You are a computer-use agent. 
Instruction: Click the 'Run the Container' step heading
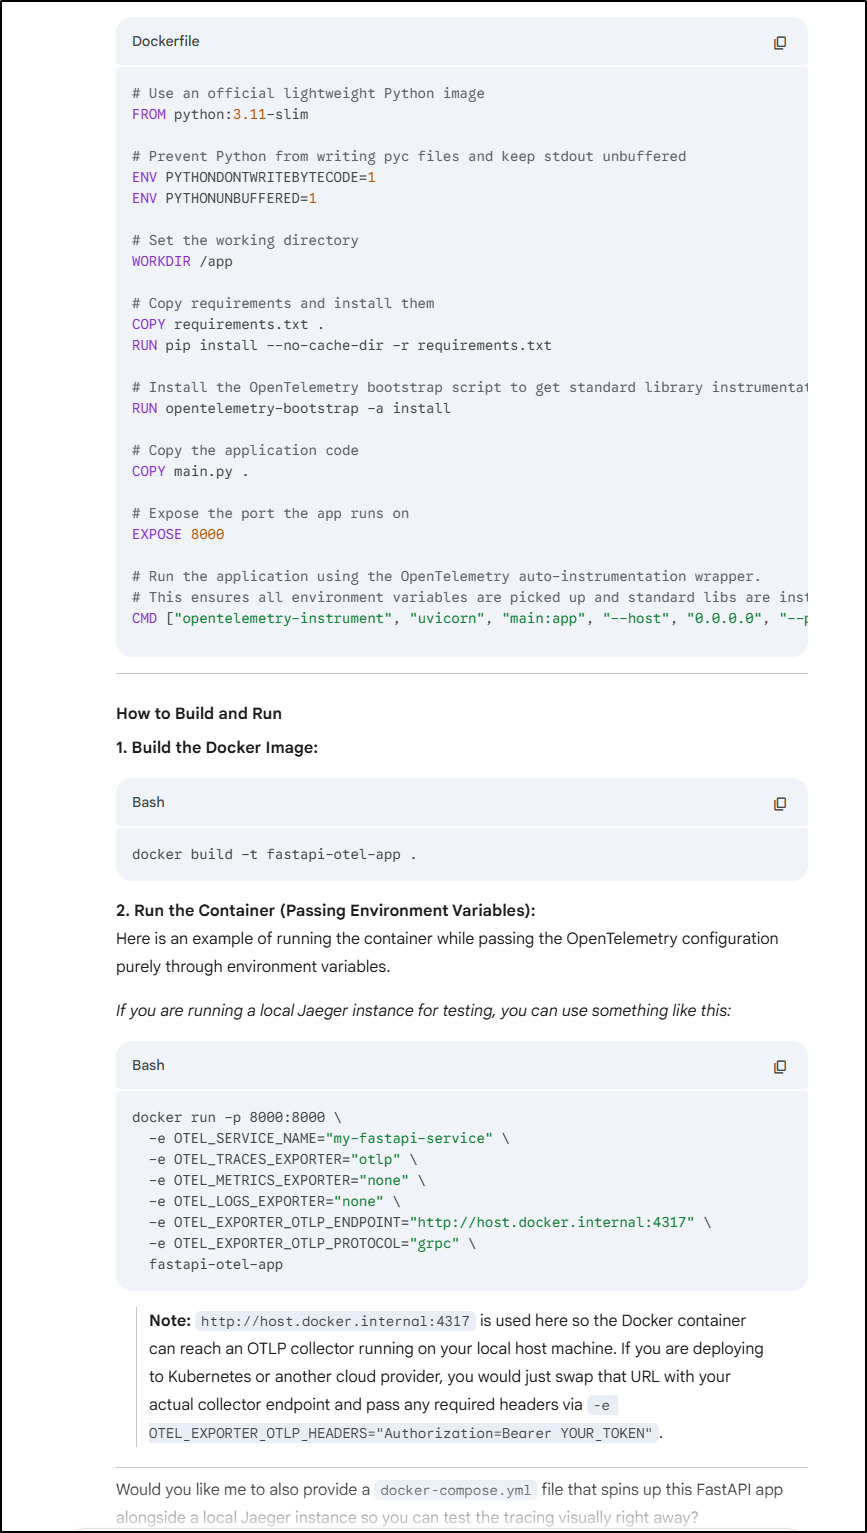click(326, 911)
